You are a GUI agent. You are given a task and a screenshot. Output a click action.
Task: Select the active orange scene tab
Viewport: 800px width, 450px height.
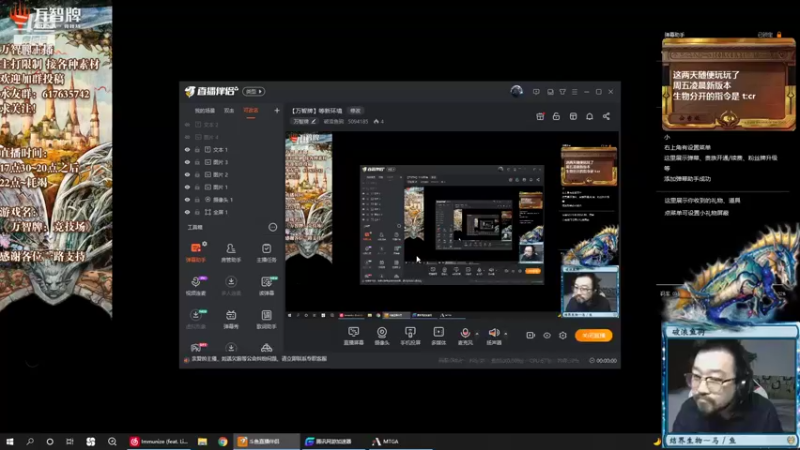tap(251, 111)
